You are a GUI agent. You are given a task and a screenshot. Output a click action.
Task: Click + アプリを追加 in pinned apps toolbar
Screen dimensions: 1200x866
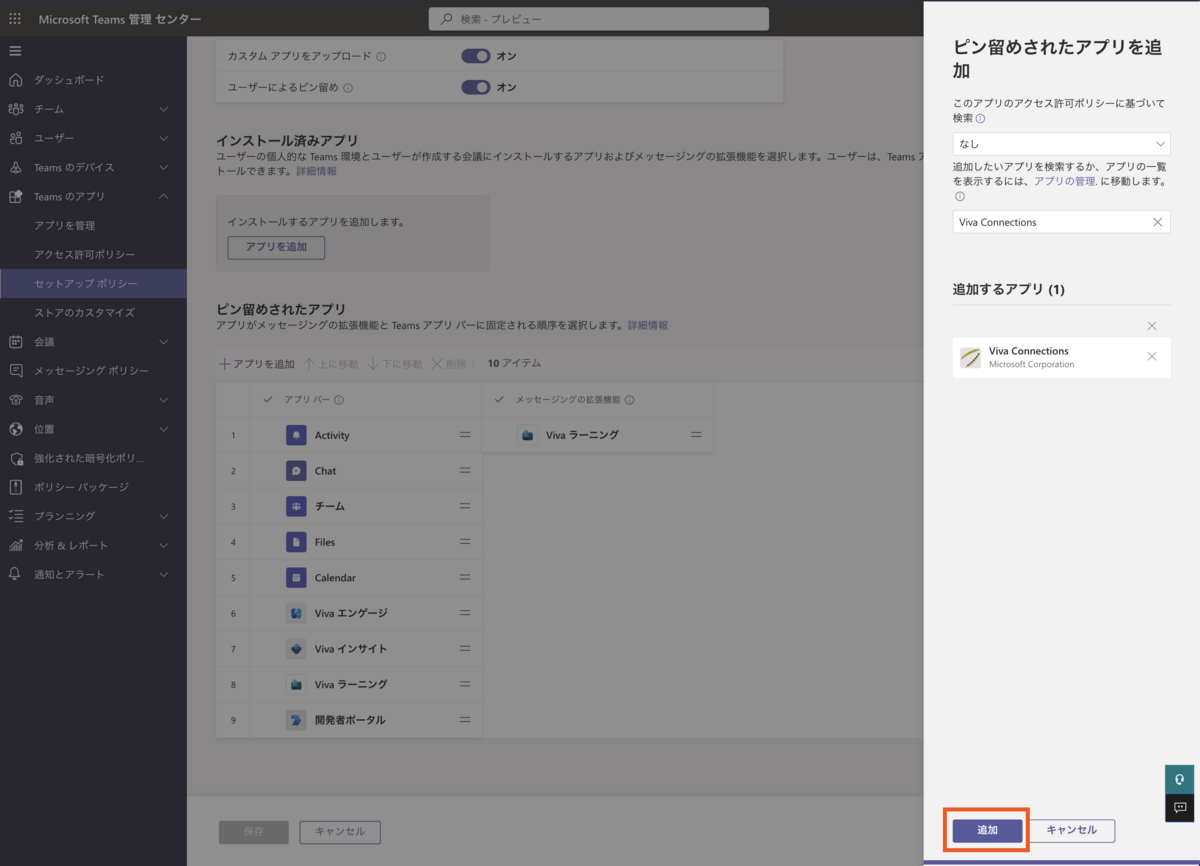pos(257,364)
